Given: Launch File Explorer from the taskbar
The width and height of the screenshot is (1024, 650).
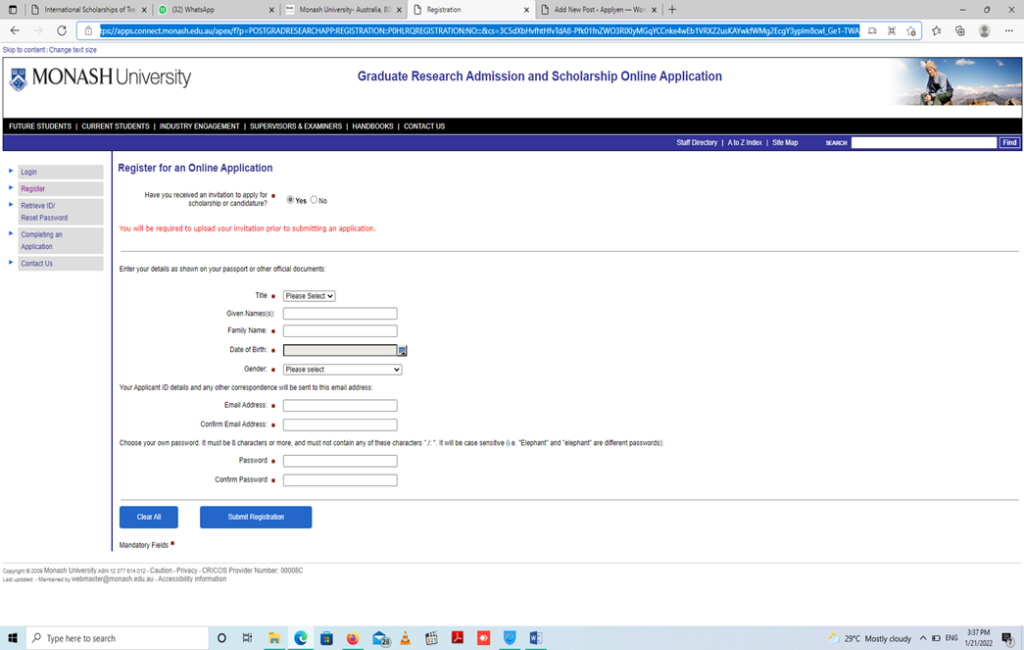Looking at the screenshot, I should point(274,638).
